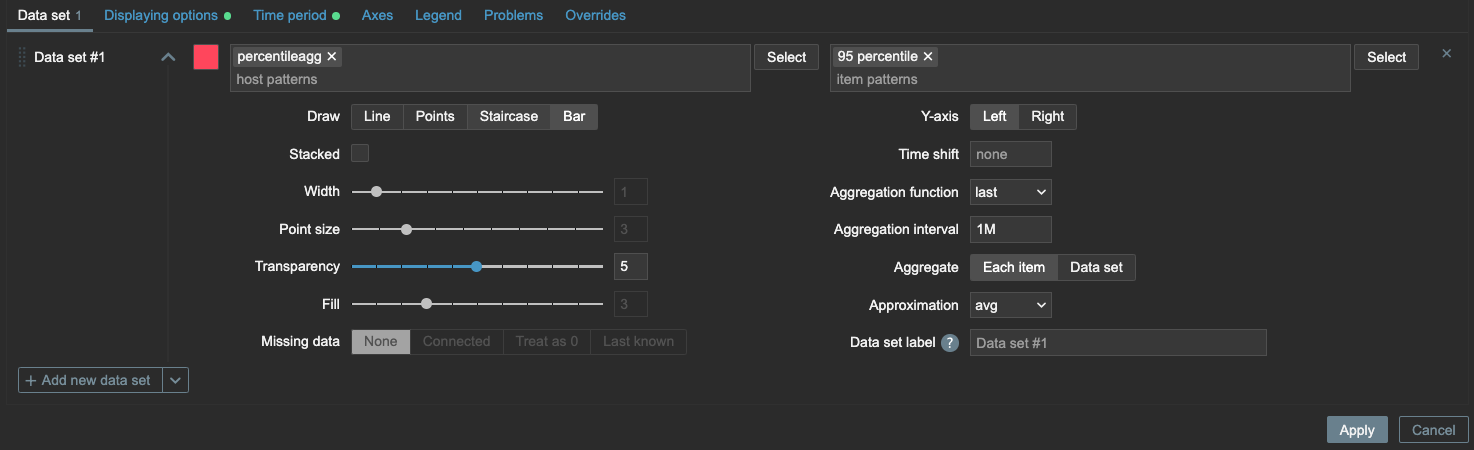Viewport: 1474px width, 450px height.
Task: Open the Aggregation function dropdown
Action: pos(1010,192)
